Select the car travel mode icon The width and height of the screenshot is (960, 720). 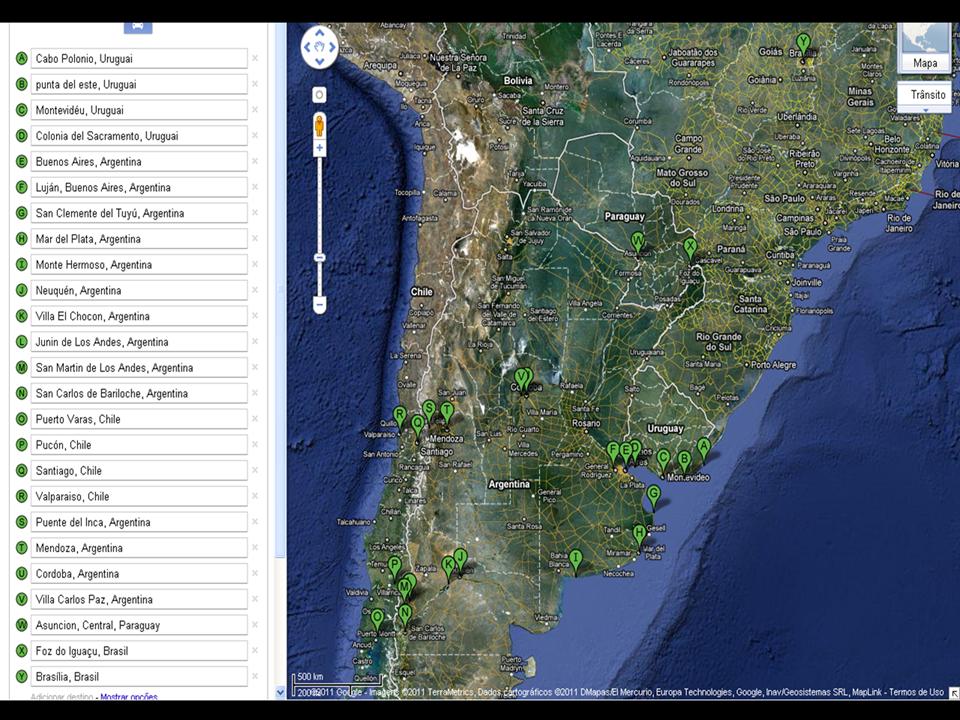138,26
